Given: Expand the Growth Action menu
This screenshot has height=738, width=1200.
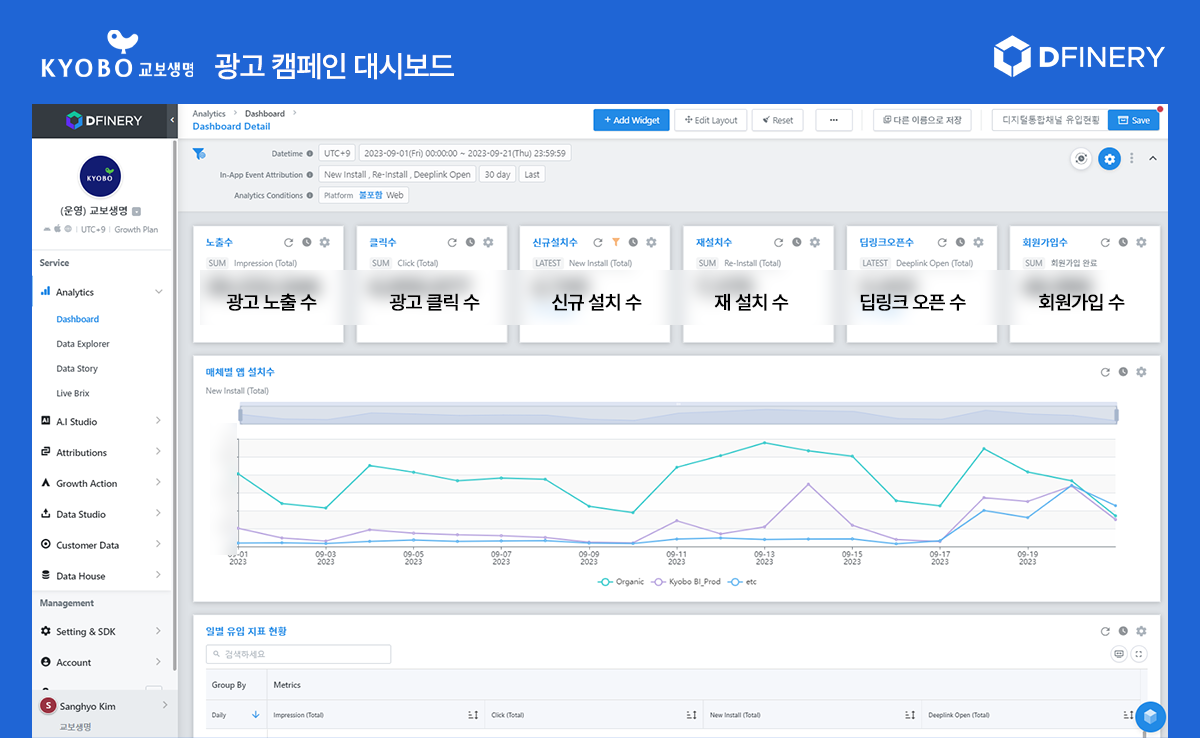Looking at the screenshot, I should coord(158,483).
